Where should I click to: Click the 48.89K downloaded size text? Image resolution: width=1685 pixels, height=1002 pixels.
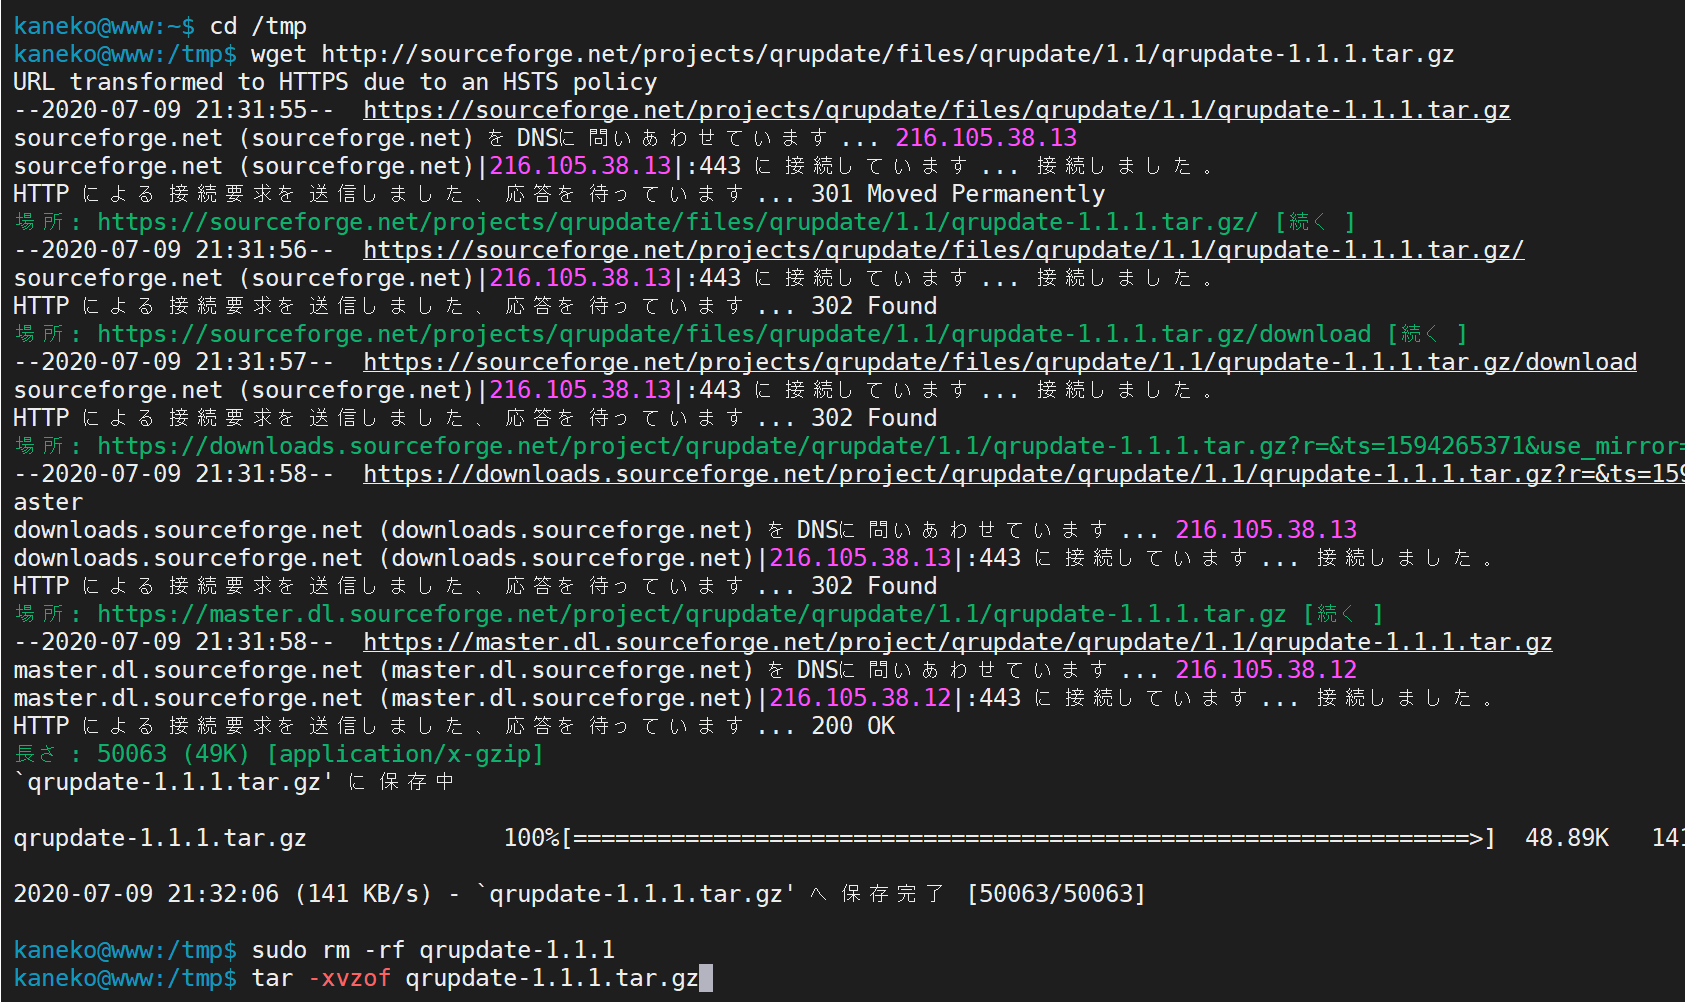coord(1566,838)
